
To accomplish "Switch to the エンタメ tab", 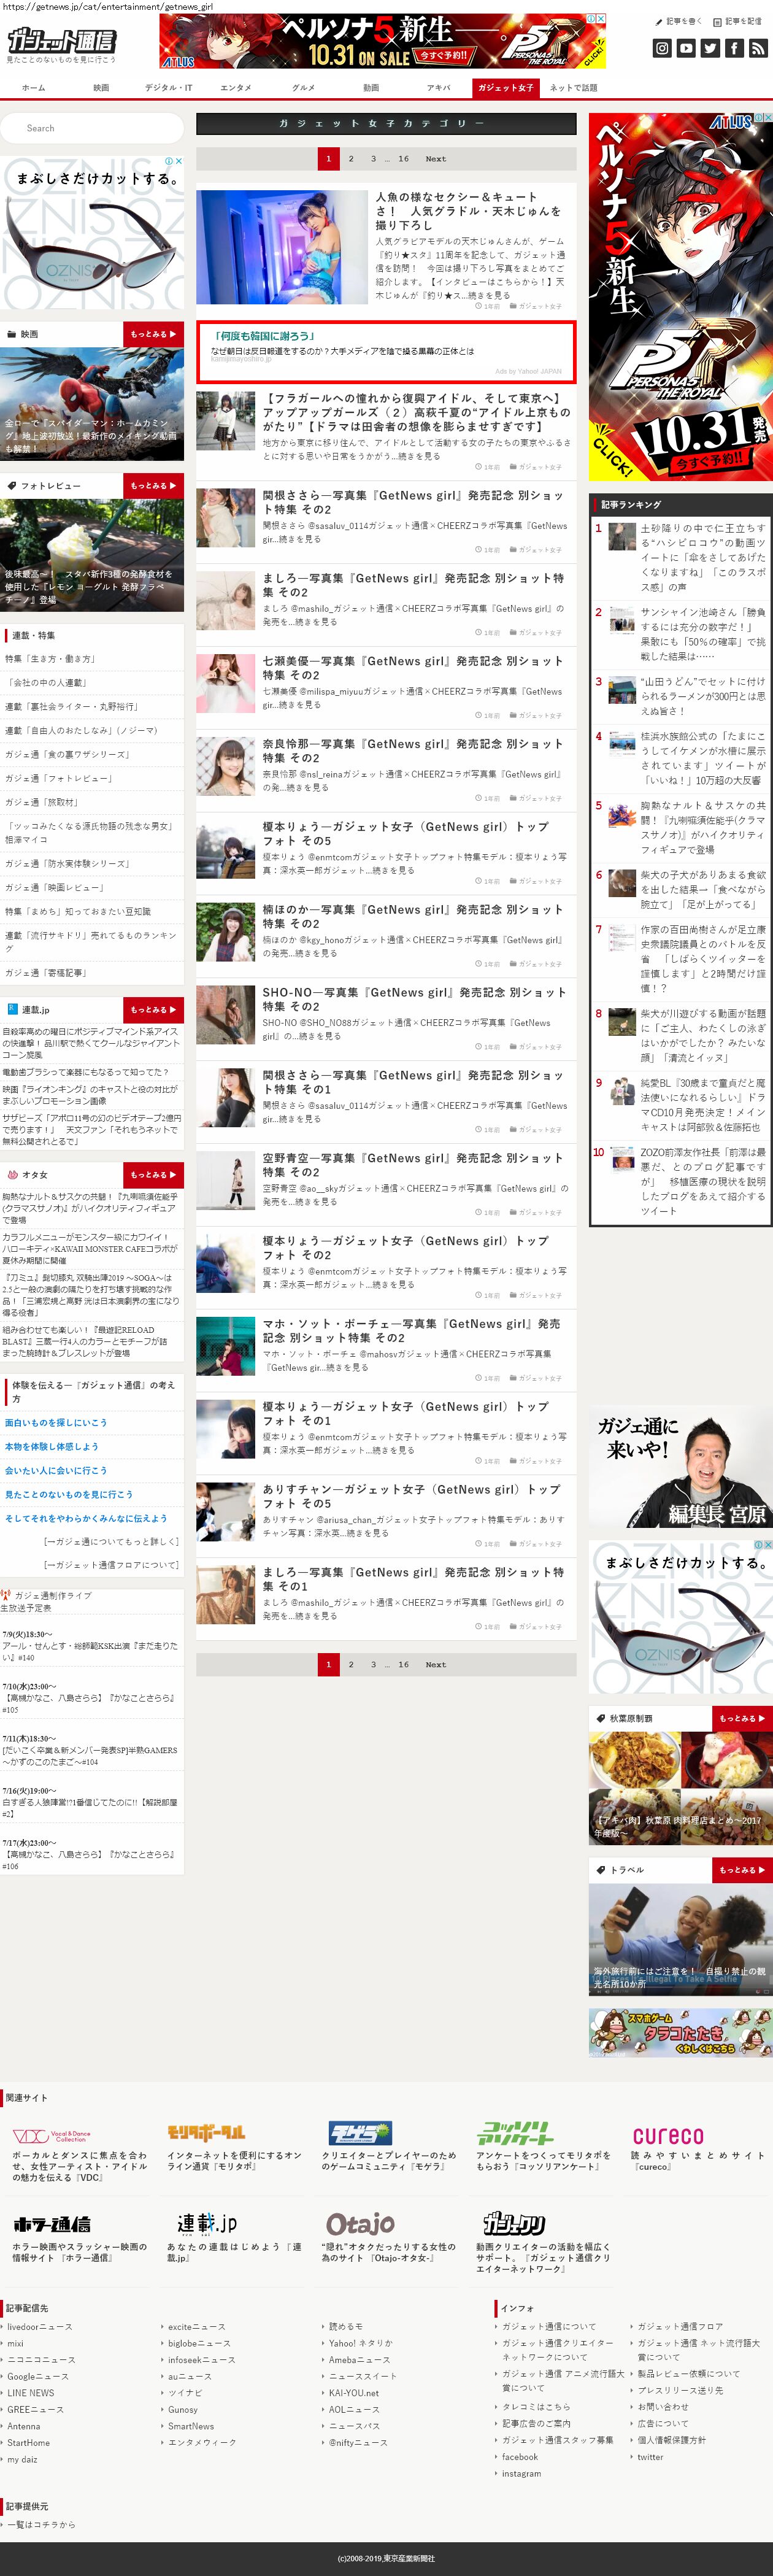I will click(236, 88).
